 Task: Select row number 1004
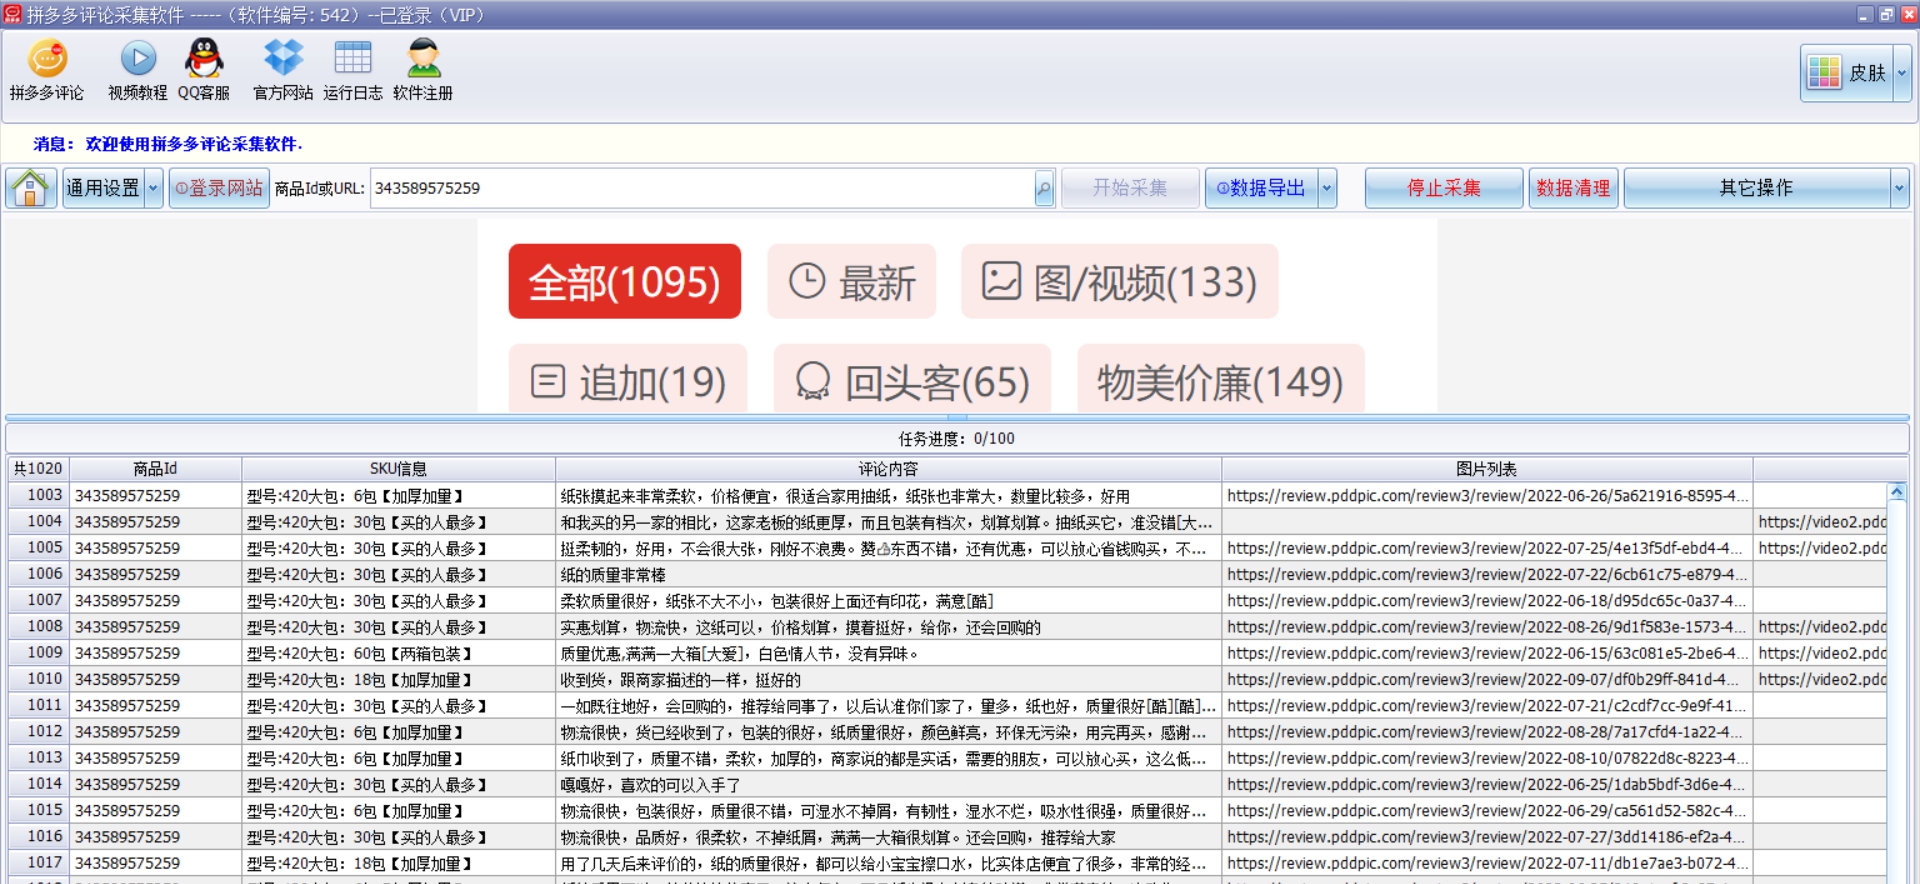point(38,521)
